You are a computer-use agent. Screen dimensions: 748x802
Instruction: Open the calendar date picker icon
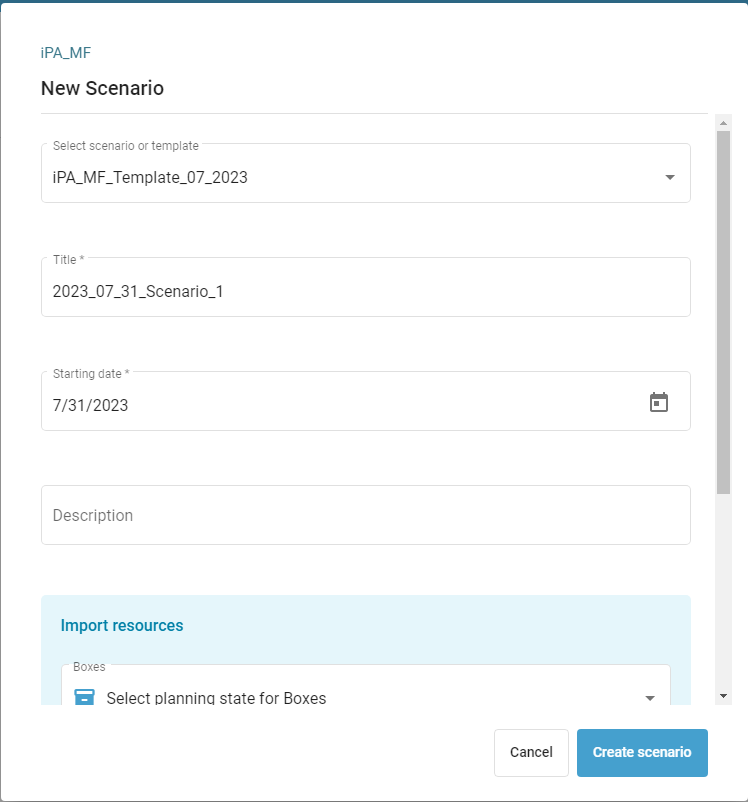[x=658, y=402]
